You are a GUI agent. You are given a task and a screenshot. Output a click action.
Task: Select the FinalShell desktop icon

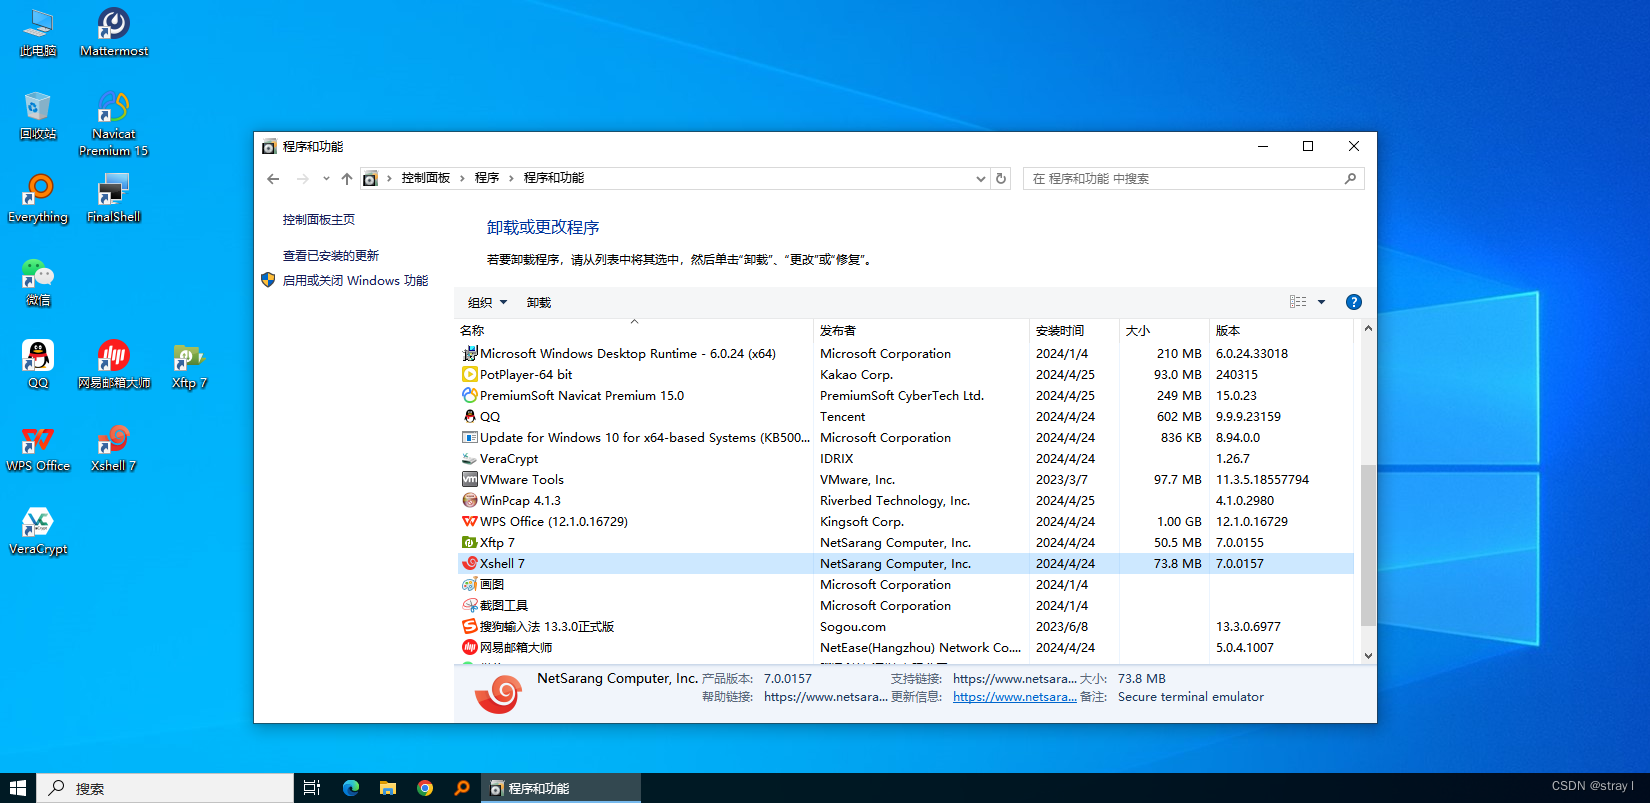[113, 198]
